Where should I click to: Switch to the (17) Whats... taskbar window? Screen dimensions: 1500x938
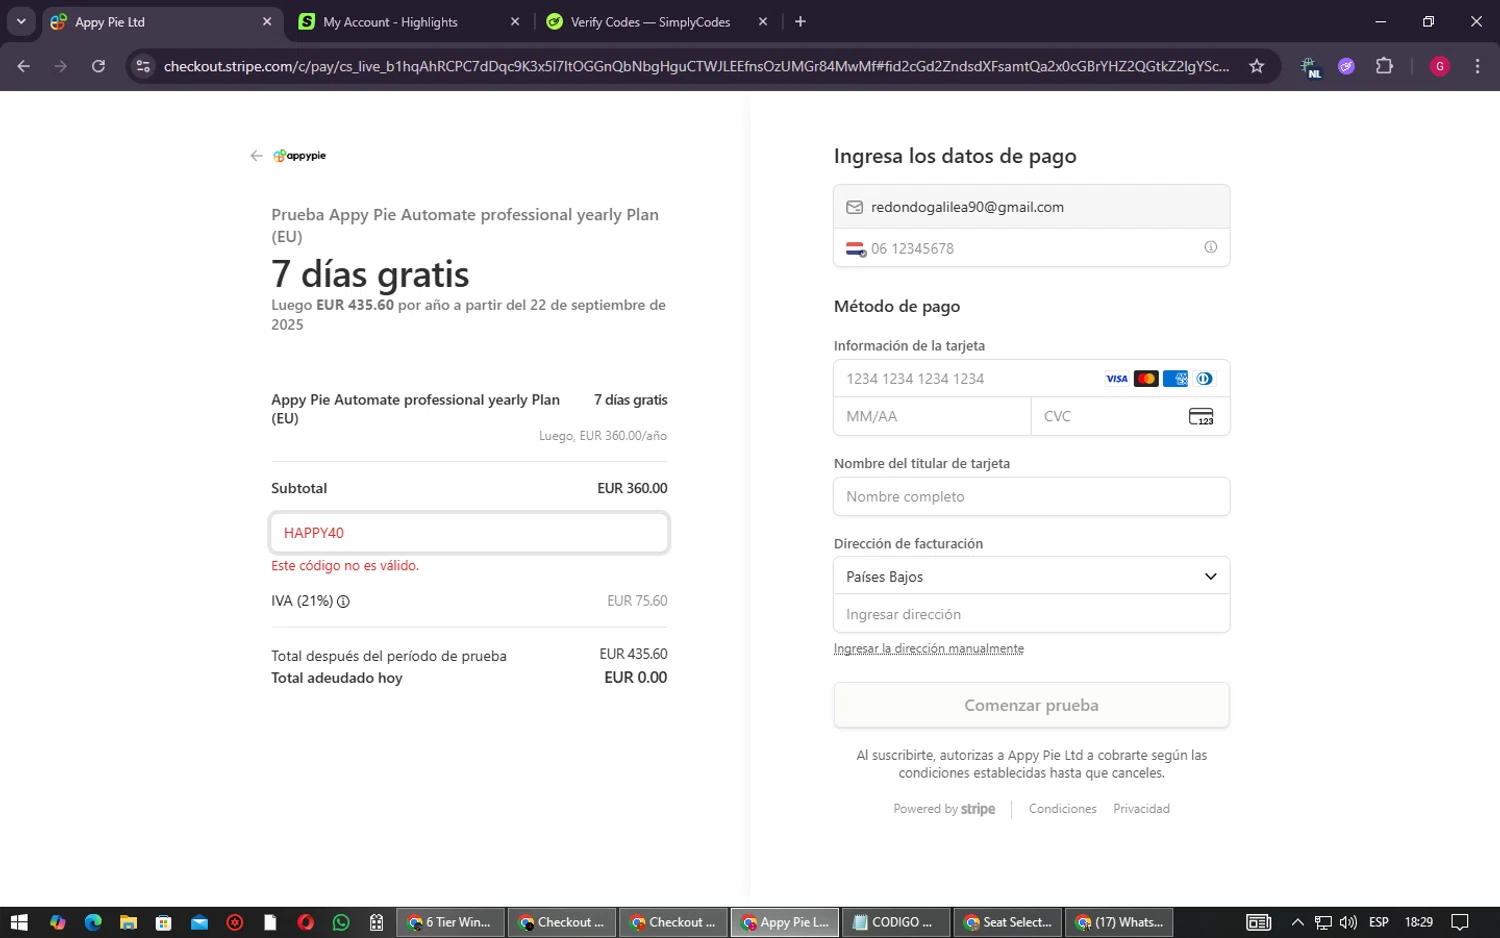point(1119,923)
